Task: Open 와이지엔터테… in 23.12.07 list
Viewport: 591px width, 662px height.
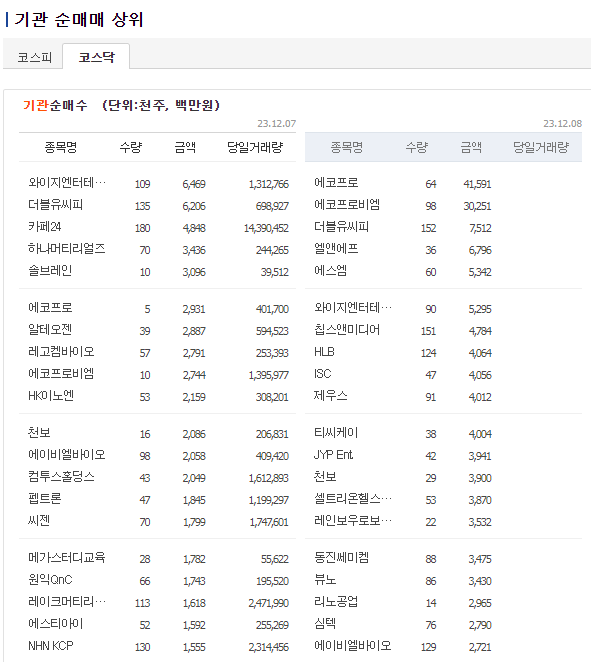Action: (67, 183)
